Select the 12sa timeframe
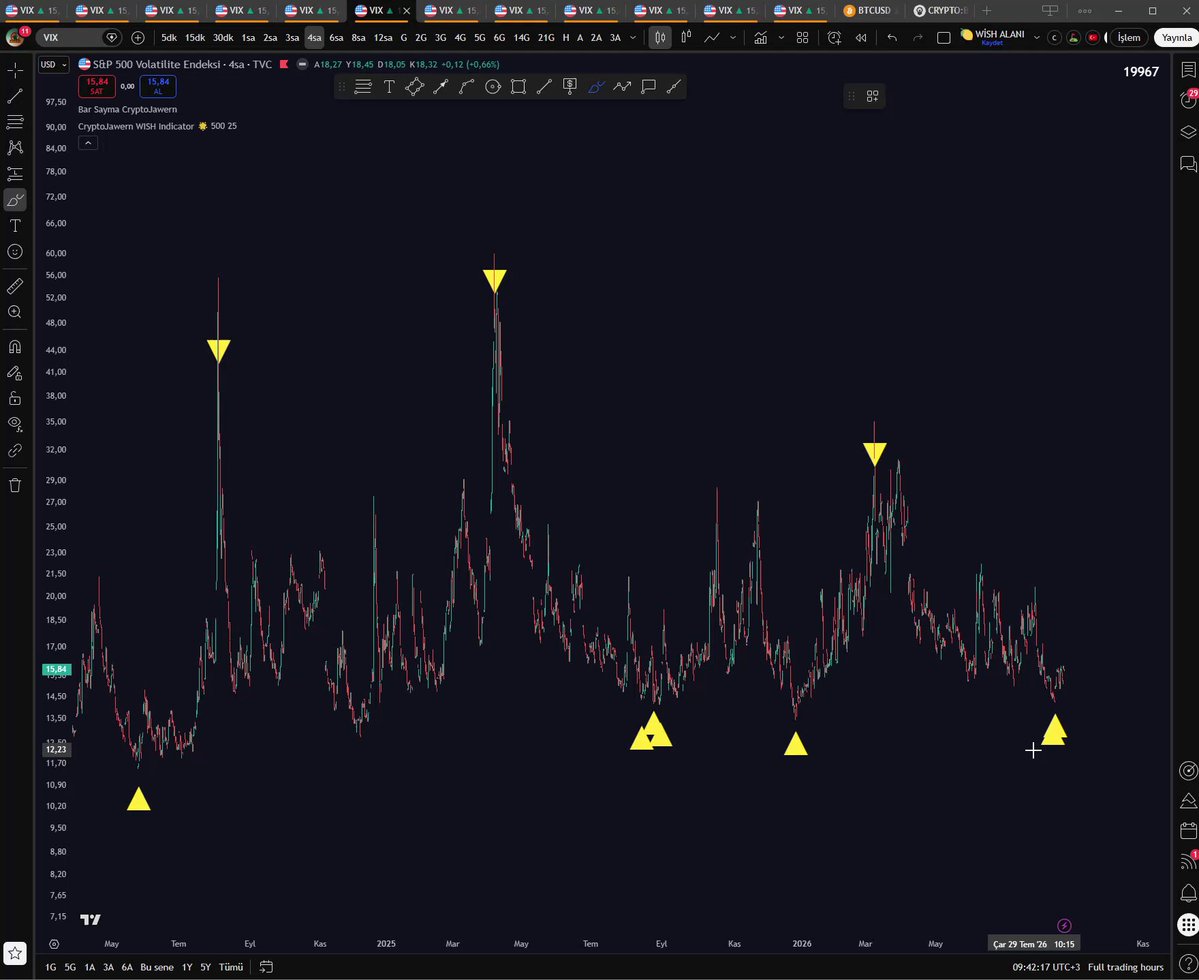This screenshot has width=1199, height=980. pos(382,37)
